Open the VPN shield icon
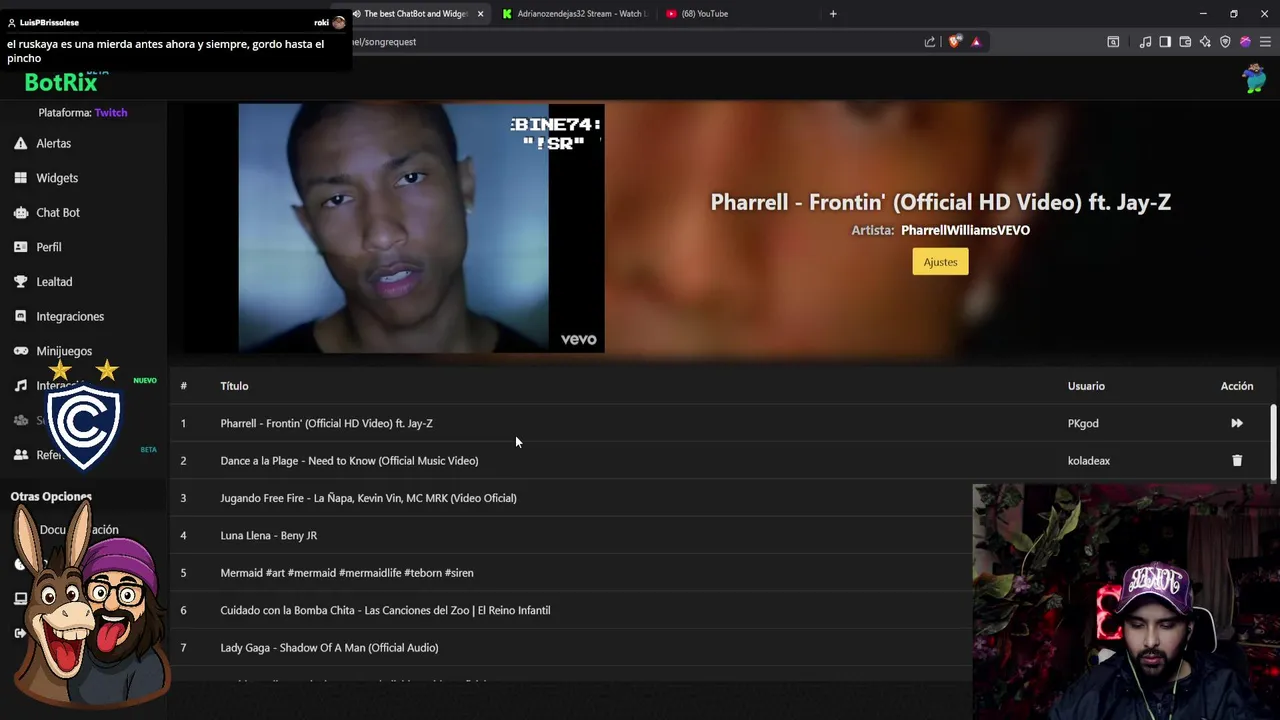Viewport: 1280px width, 720px height. (1225, 42)
